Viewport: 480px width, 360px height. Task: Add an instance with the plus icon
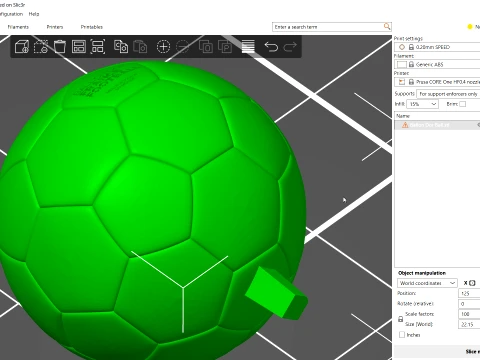click(163, 47)
